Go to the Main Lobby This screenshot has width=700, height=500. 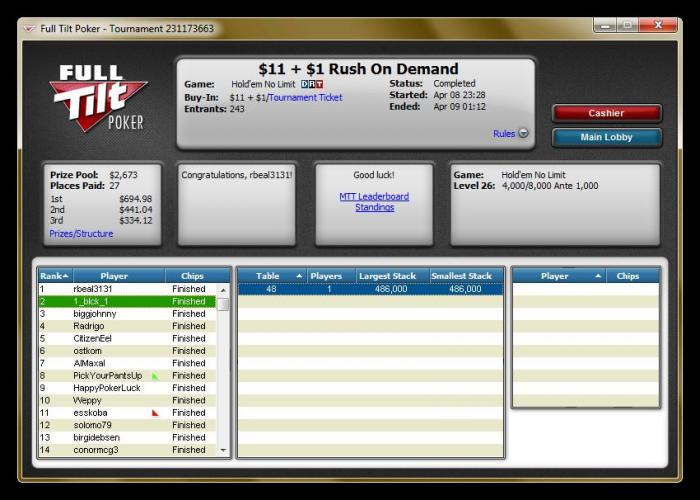coord(607,138)
